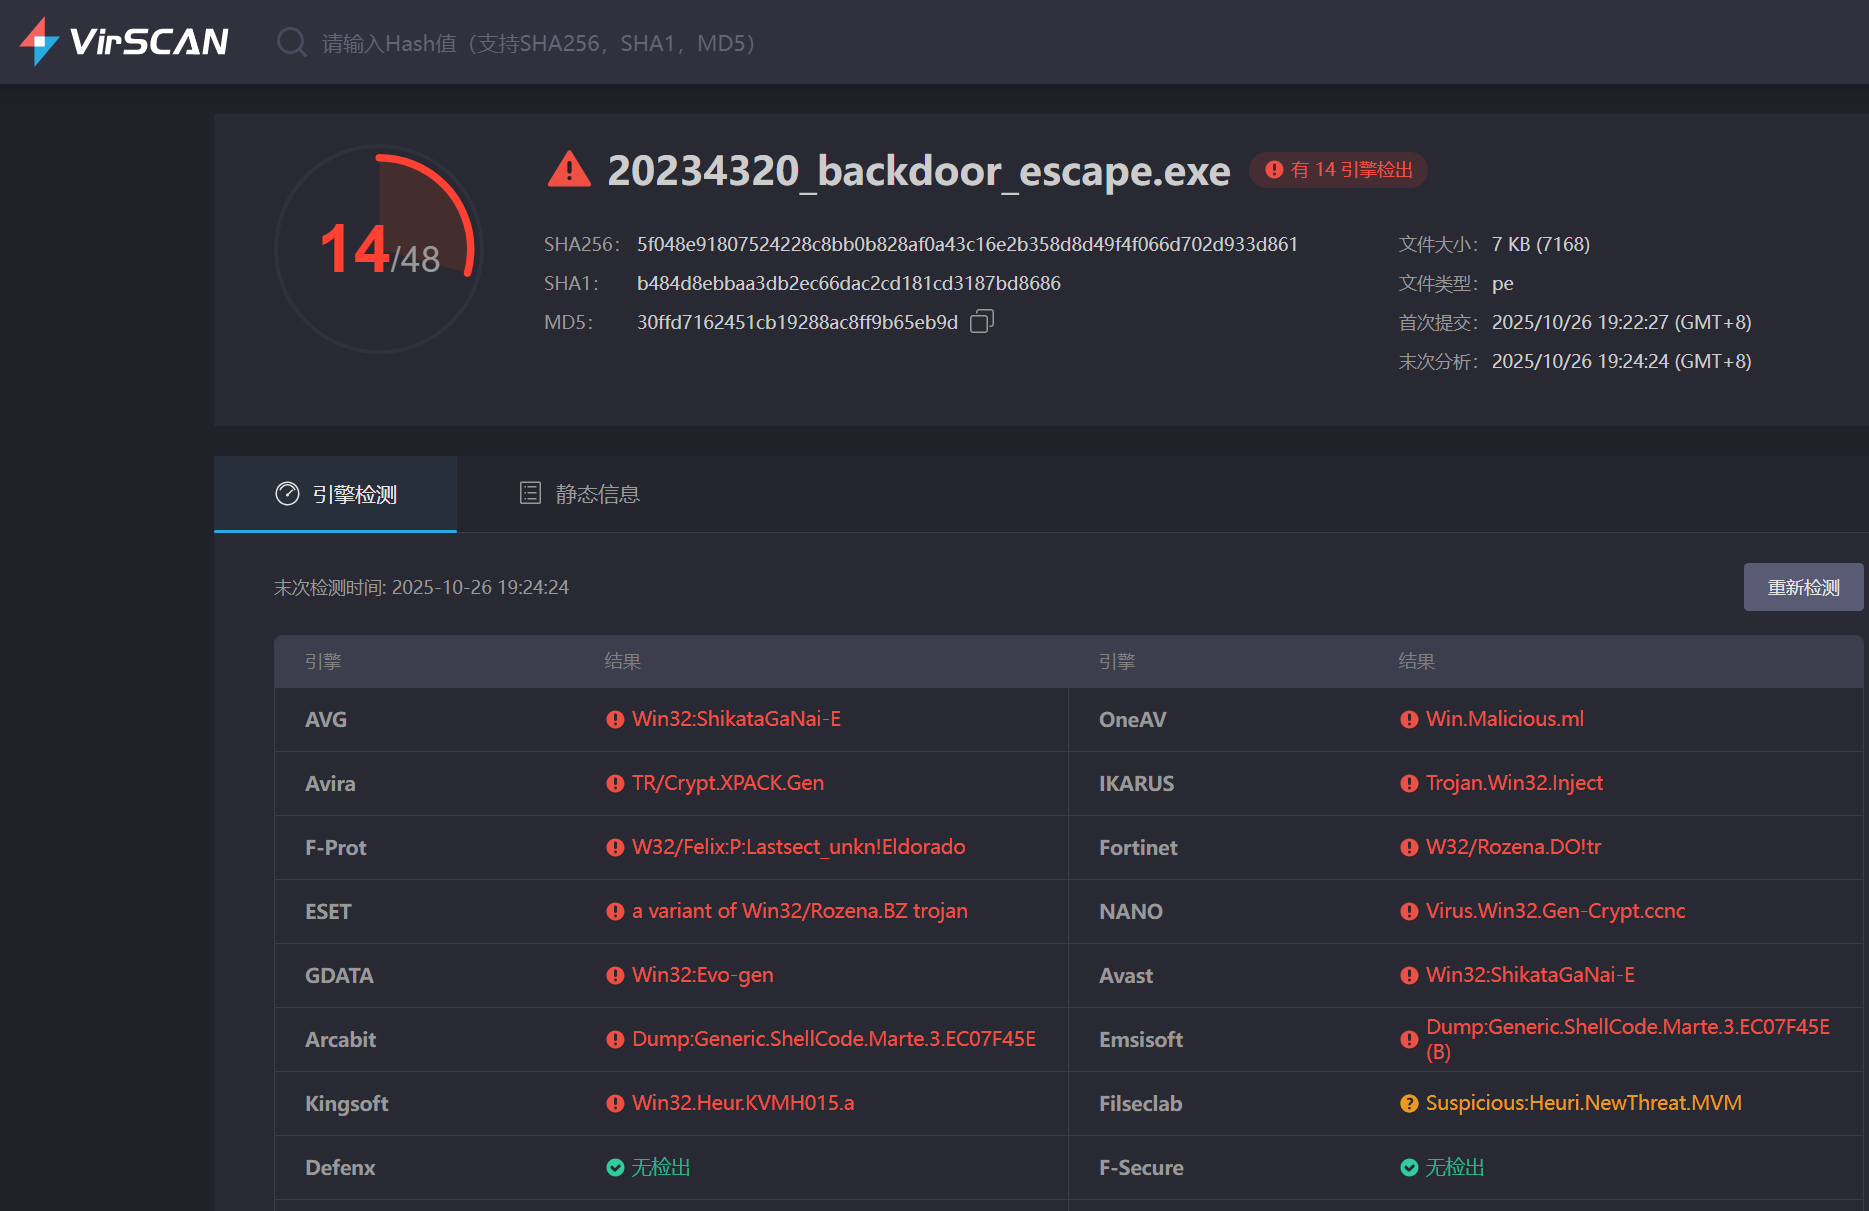1869x1211 pixels.
Task: Click the file type value pe
Action: click(1502, 284)
